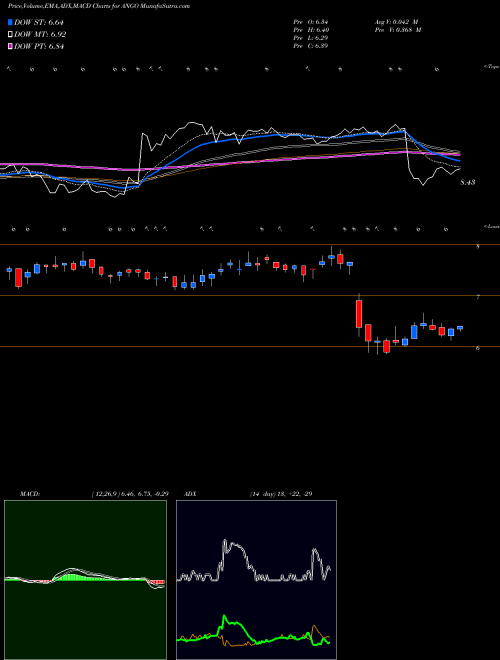Screen dimensions: 500x660
Task: Click the price axis label 6
Action: [x=478, y=348]
